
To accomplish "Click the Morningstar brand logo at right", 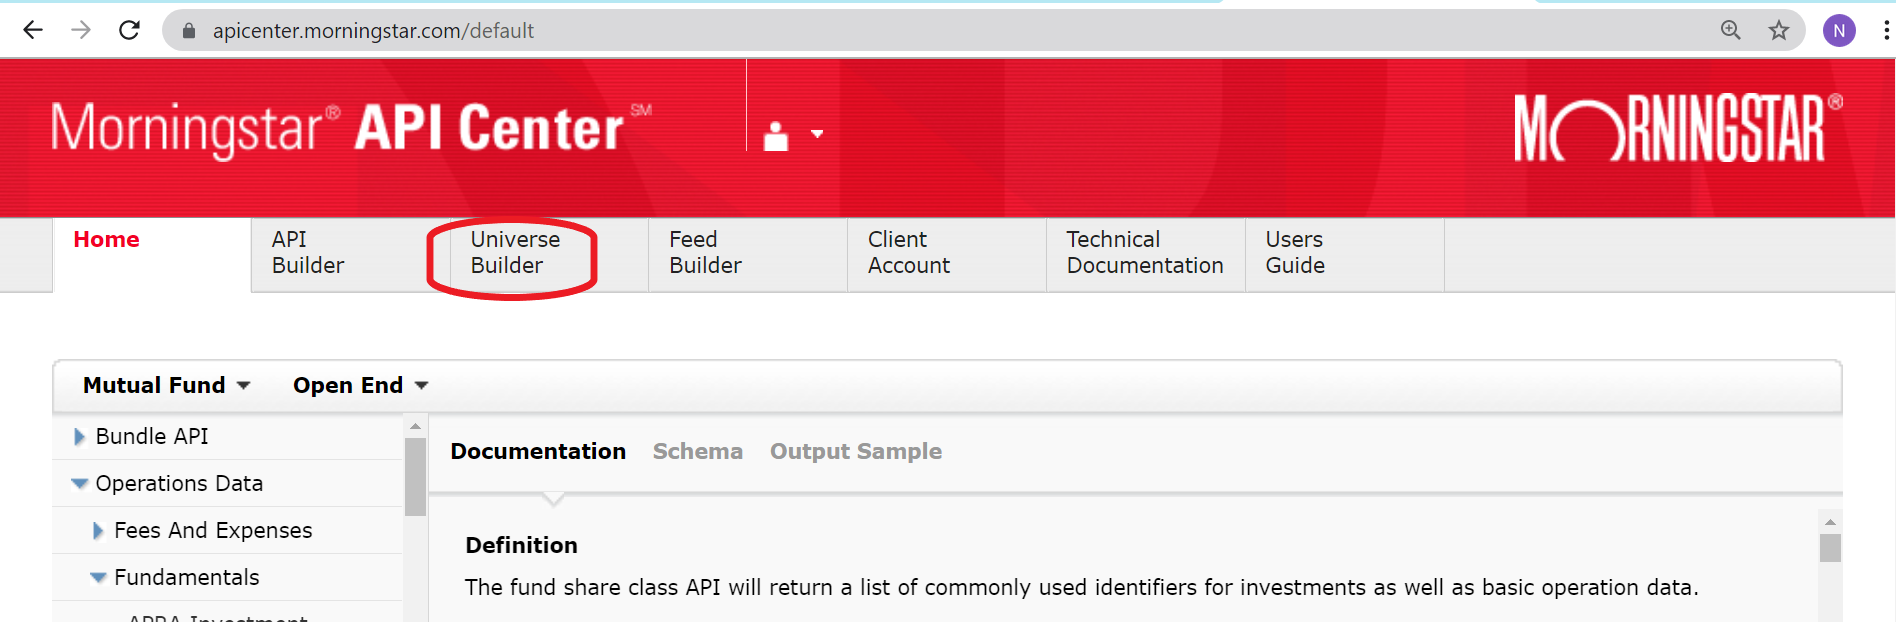I will pos(1679,128).
